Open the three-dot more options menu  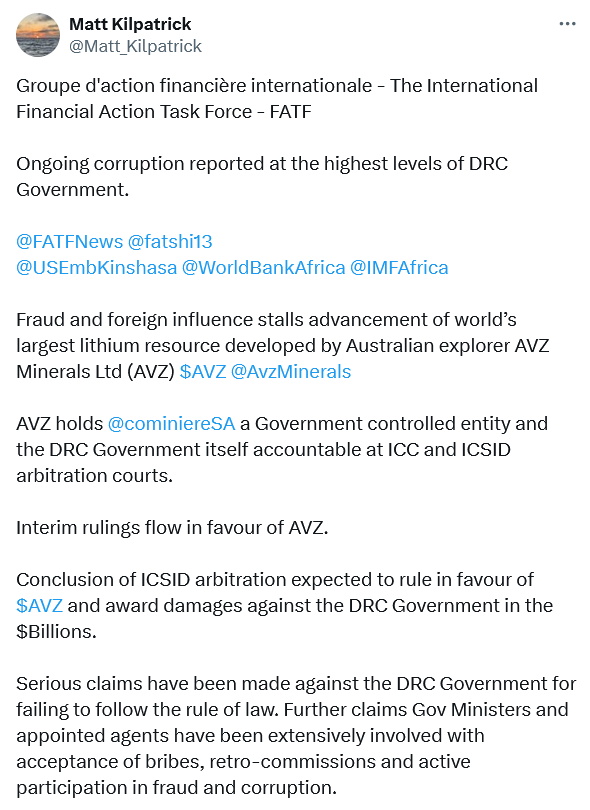tap(567, 24)
